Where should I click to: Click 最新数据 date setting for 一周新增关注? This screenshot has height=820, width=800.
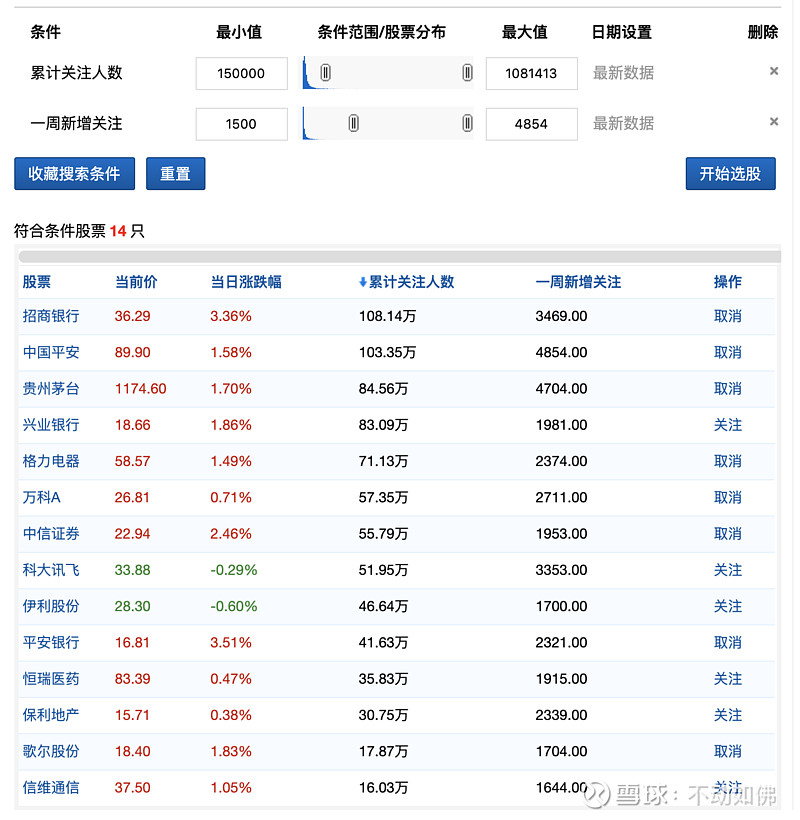point(623,123)
